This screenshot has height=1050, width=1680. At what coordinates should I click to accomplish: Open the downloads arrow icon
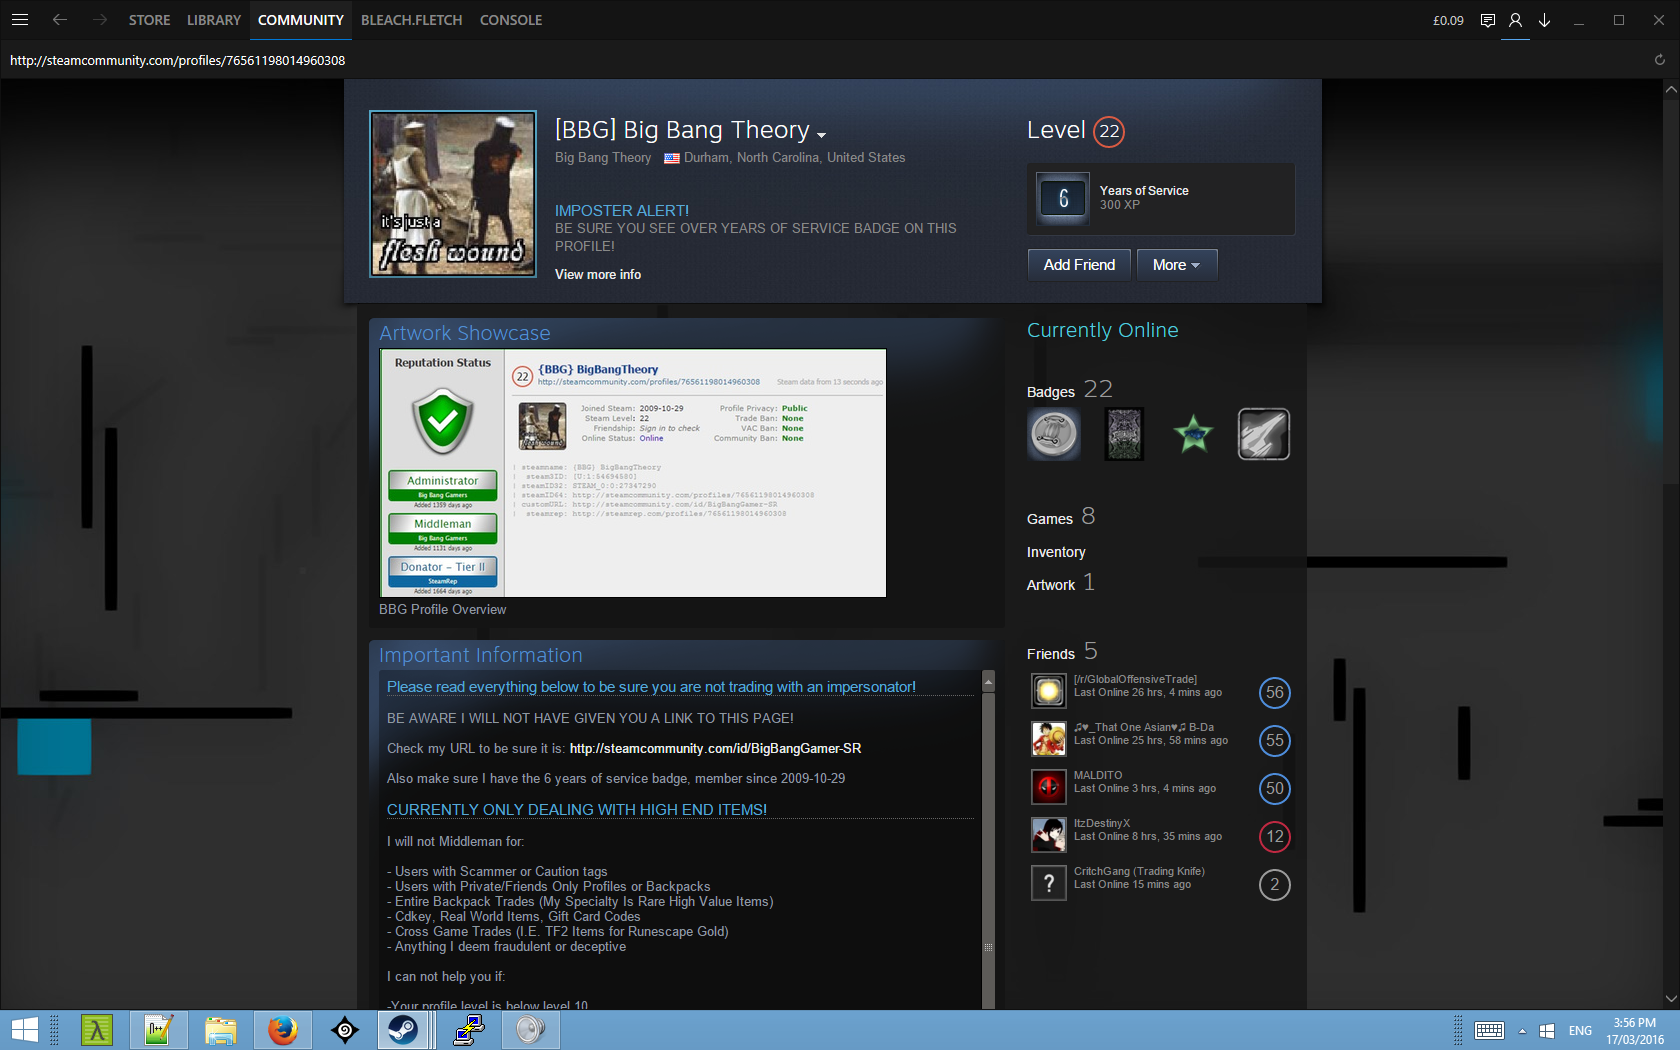pos(1545,20)
